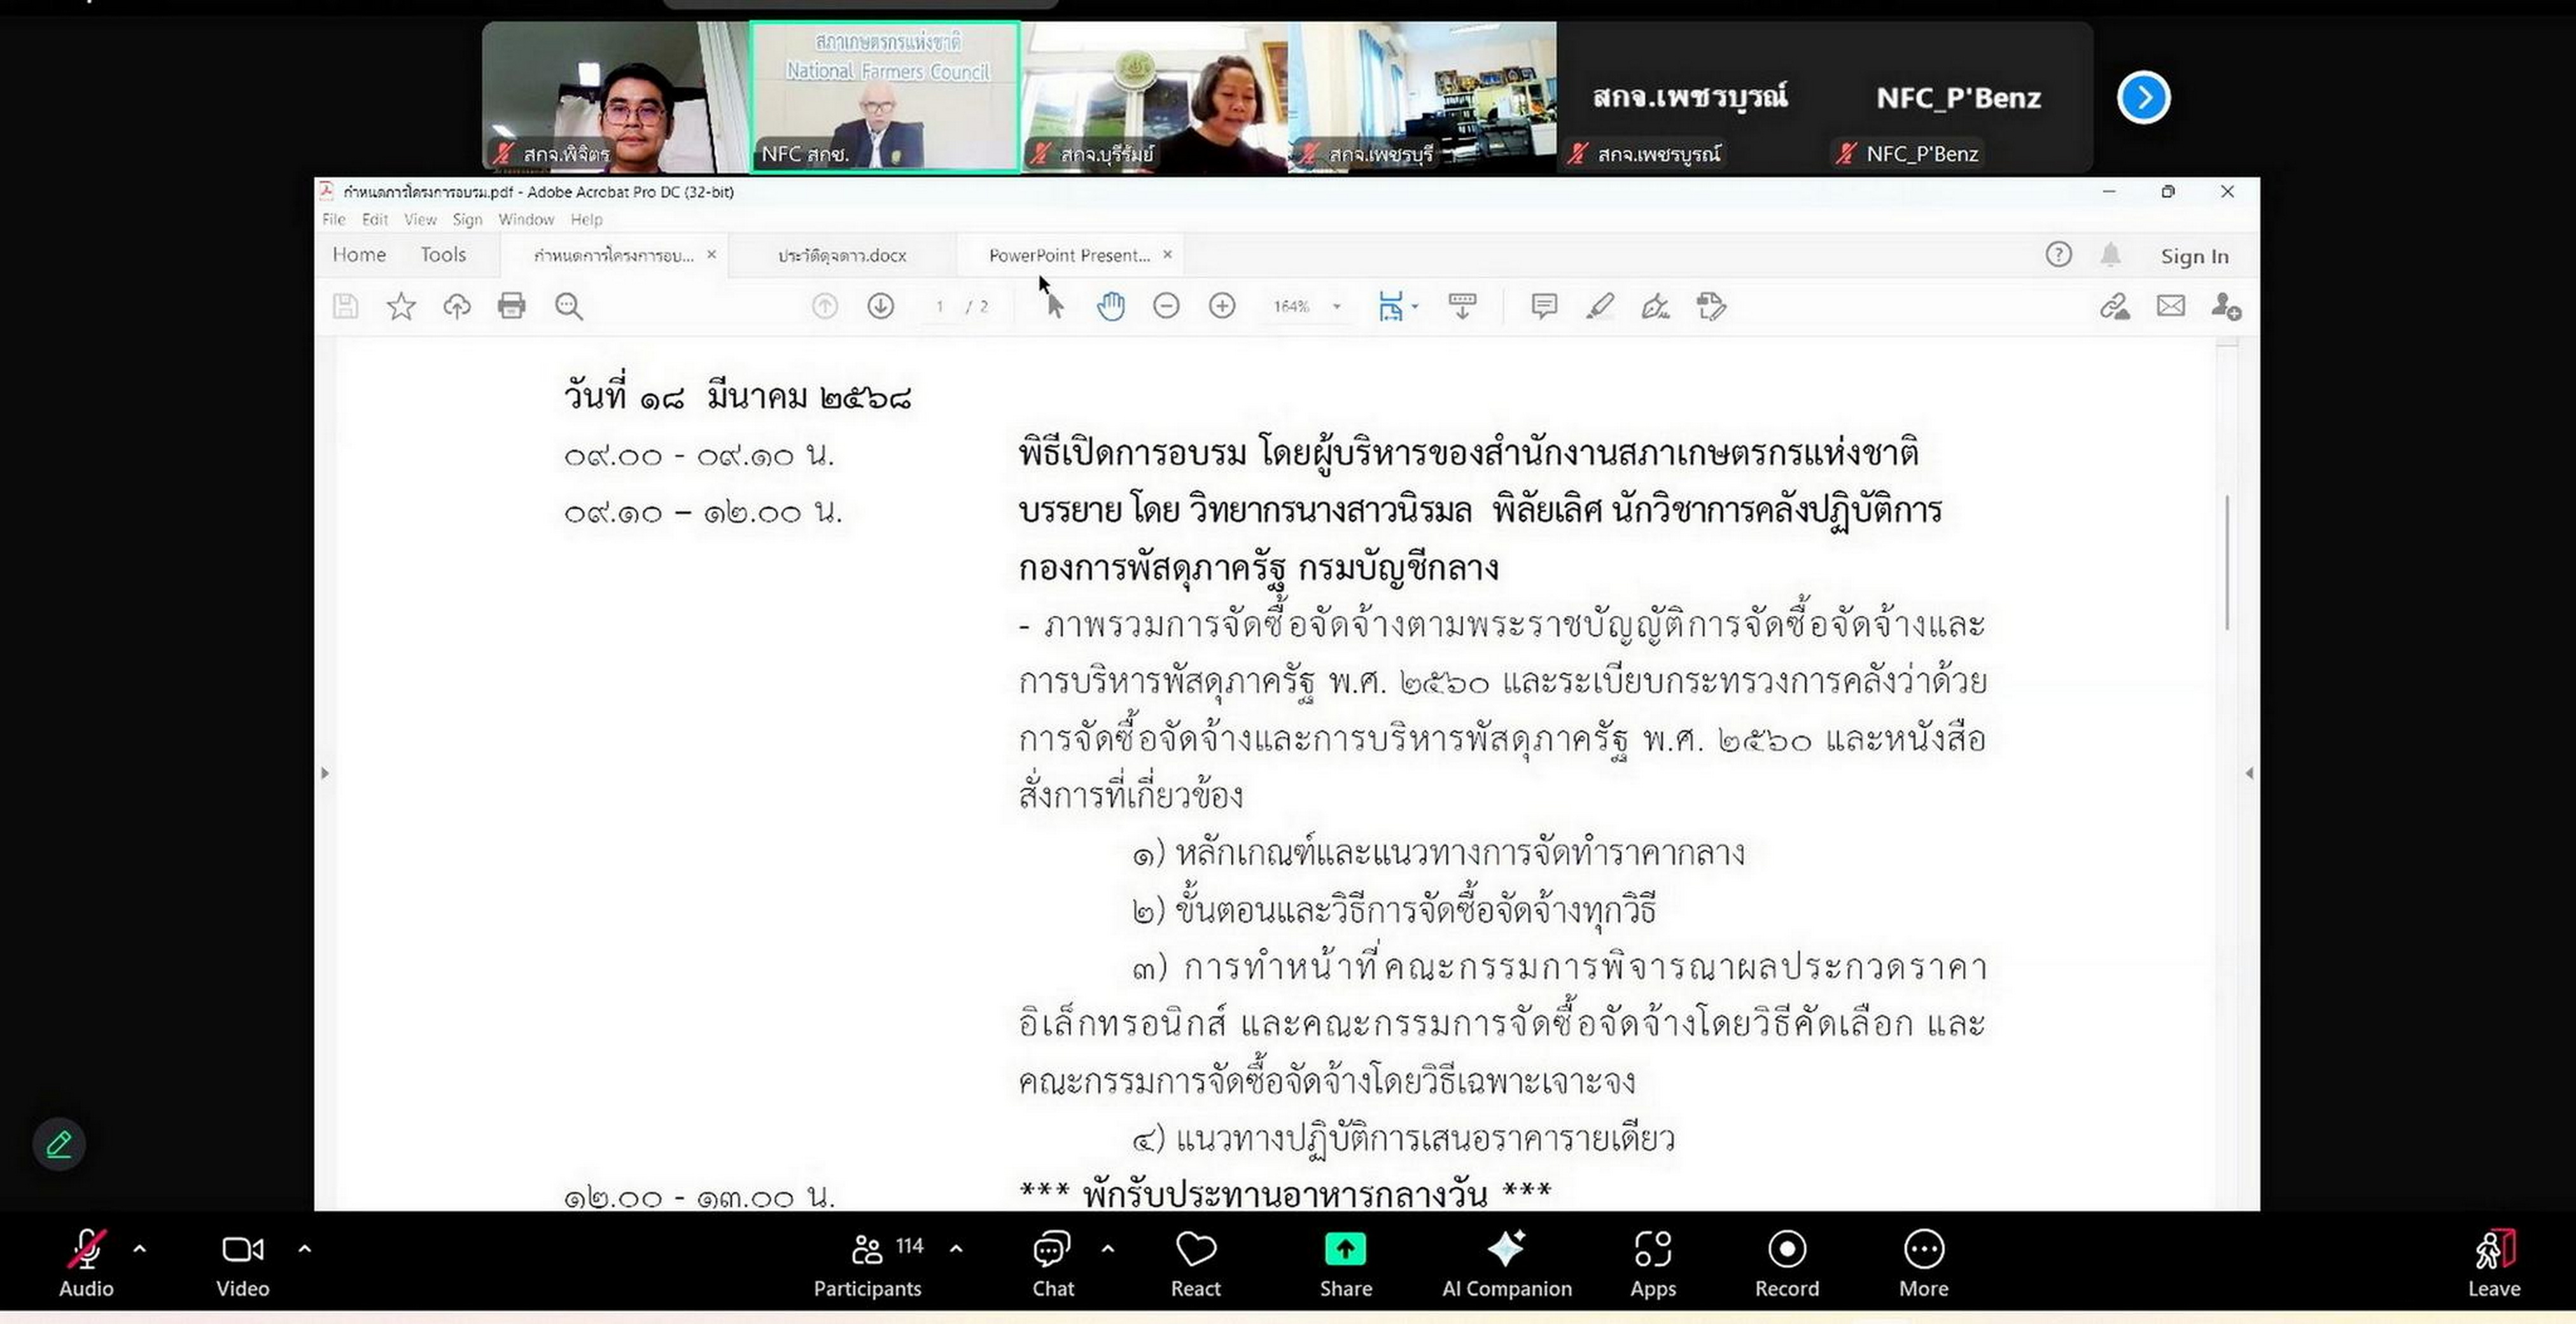Screen dimensions: 2576x1324
Task: Open the Participants panel in Zoom
Action: pyautogui.click(x=868, y=1264)
